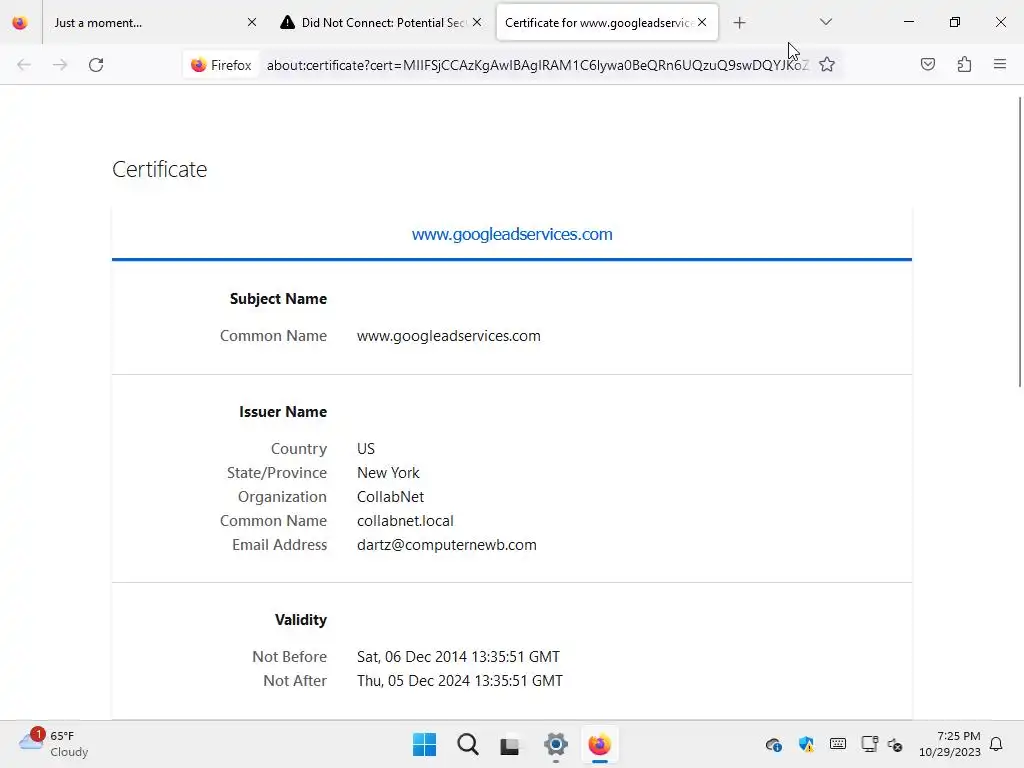
Task: Open a new tab with plus icon
Action: 739,23
